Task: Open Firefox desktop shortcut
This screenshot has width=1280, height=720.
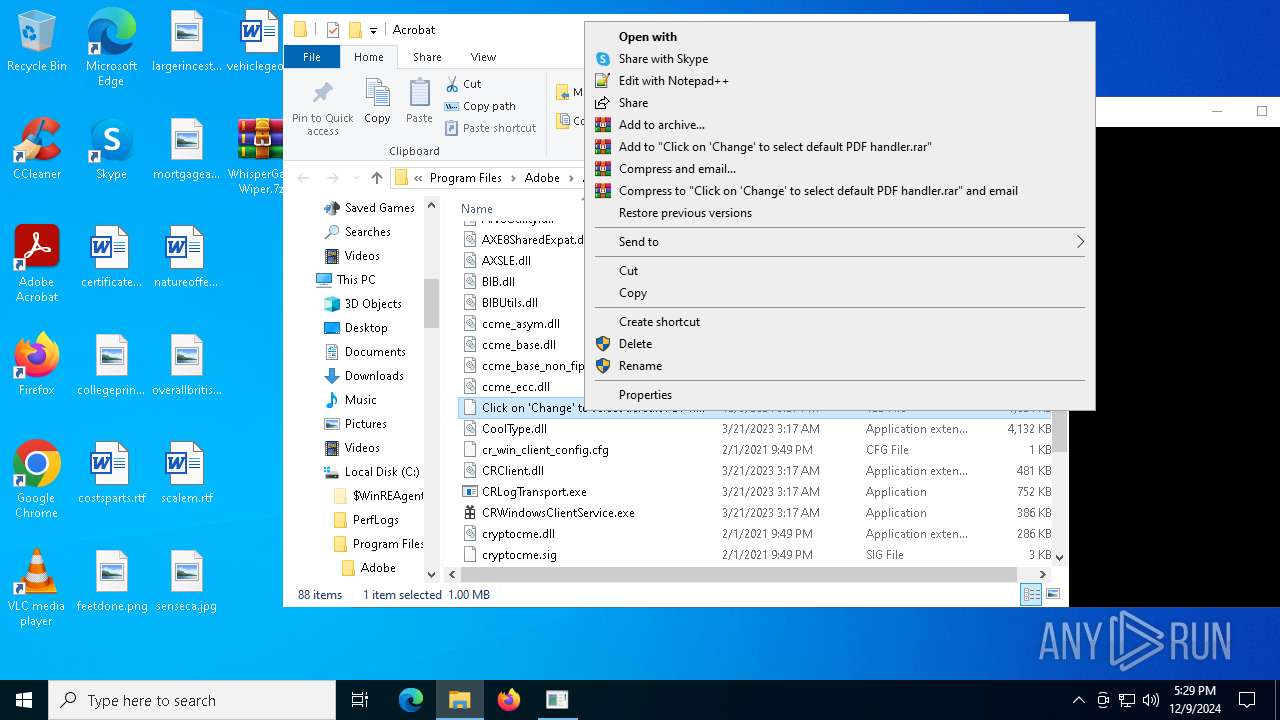Action: (37, 364)
